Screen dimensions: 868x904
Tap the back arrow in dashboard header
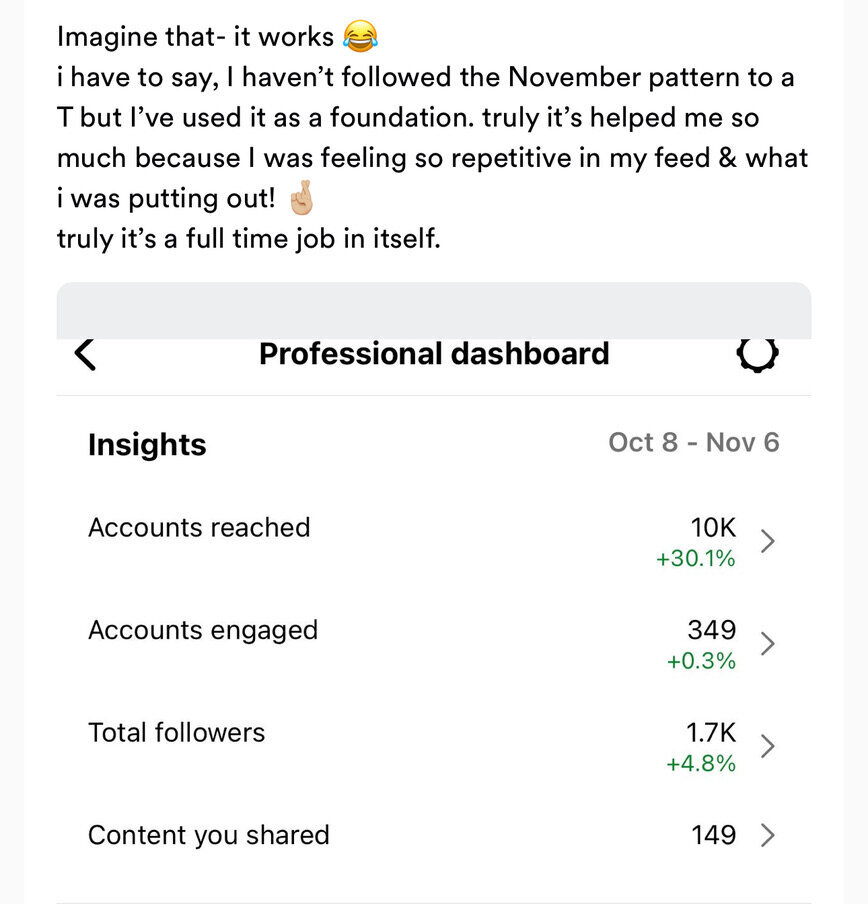tap(85, 355)
